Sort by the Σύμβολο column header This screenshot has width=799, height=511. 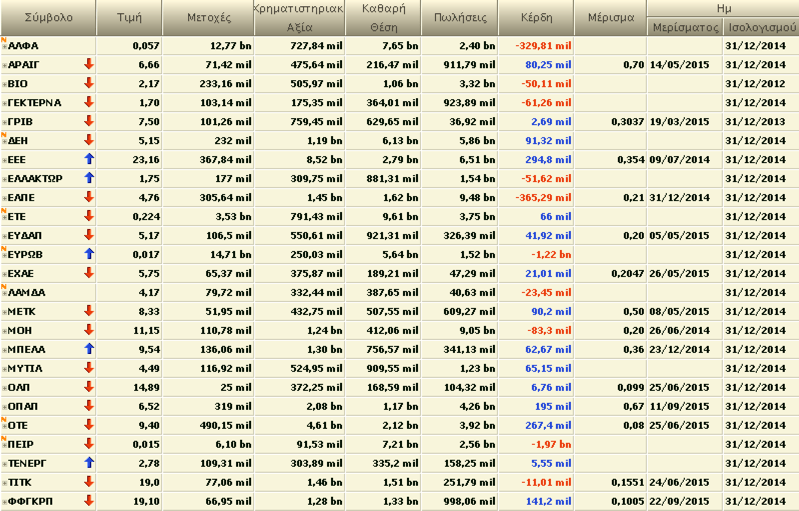click(48, 17)
